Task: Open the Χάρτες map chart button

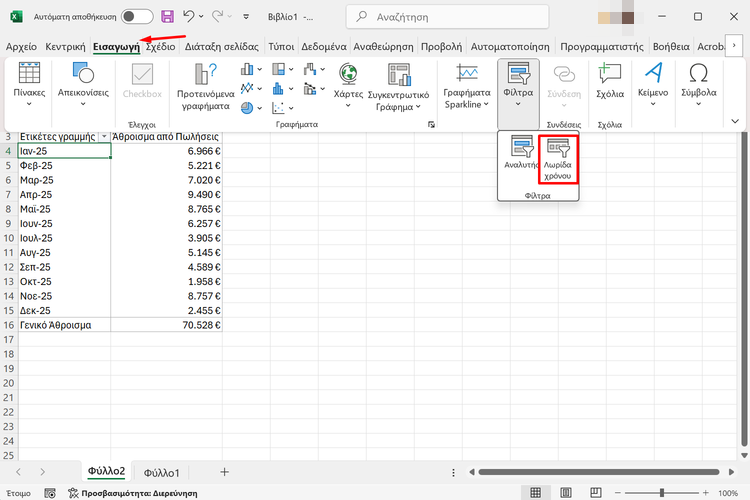Action: pyautogui.click(x=348, y=86)
